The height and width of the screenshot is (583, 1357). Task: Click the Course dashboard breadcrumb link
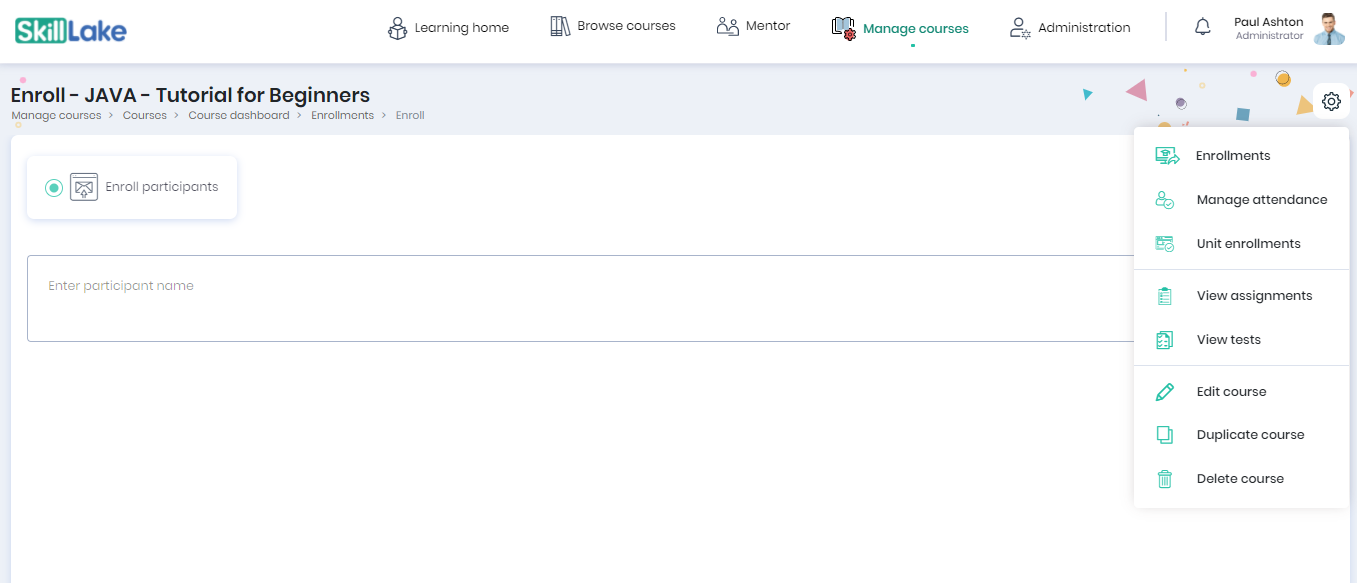[239, 116]
